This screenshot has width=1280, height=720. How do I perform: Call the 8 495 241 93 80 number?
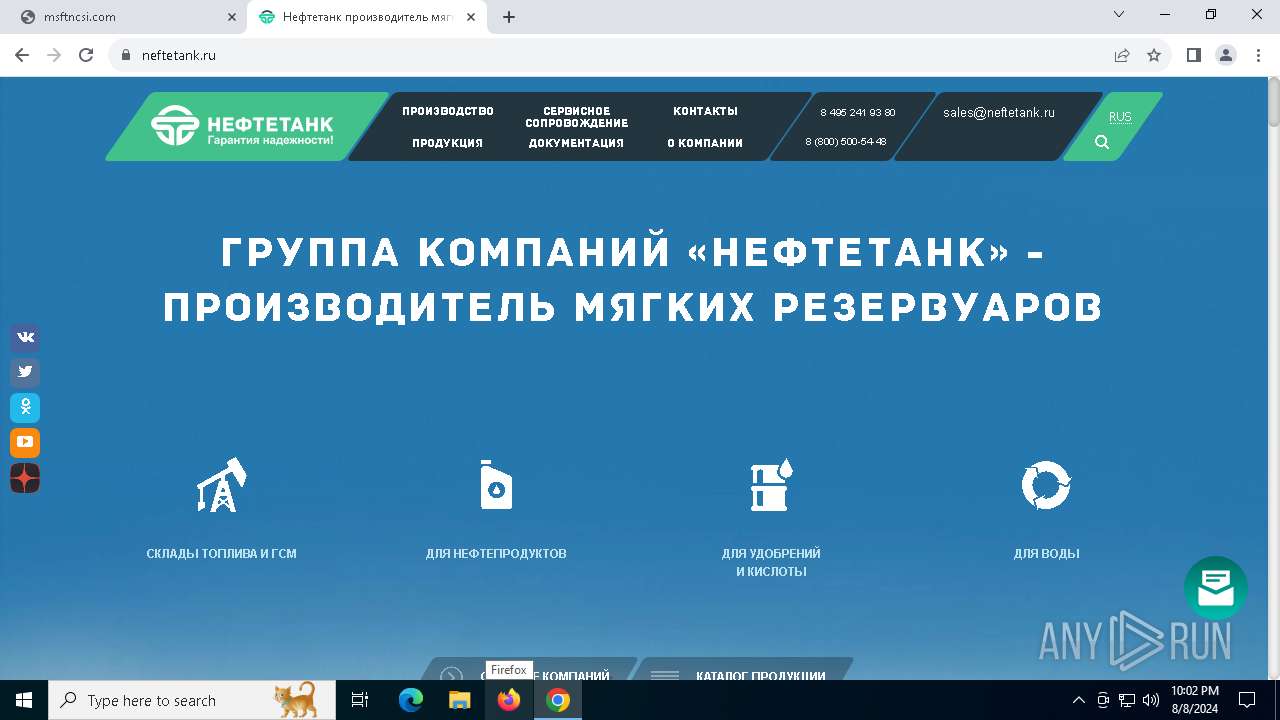click(x=857, y=113)
